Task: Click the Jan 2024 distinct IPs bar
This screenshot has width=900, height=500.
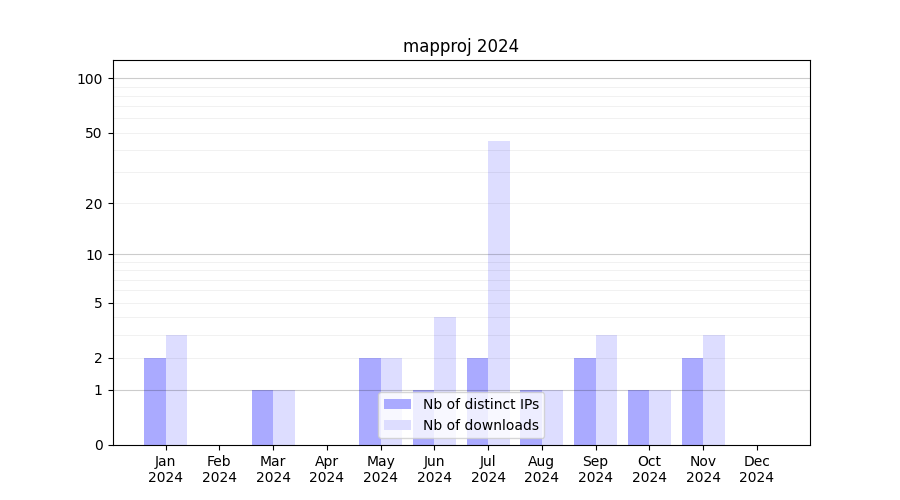Action: point(155,401)
